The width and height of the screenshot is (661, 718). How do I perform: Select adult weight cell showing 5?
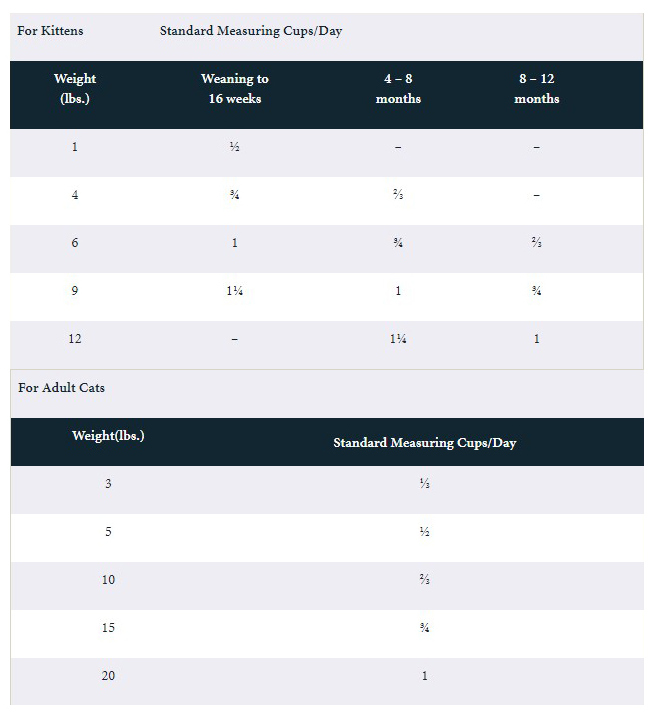(x=108, y=532)
